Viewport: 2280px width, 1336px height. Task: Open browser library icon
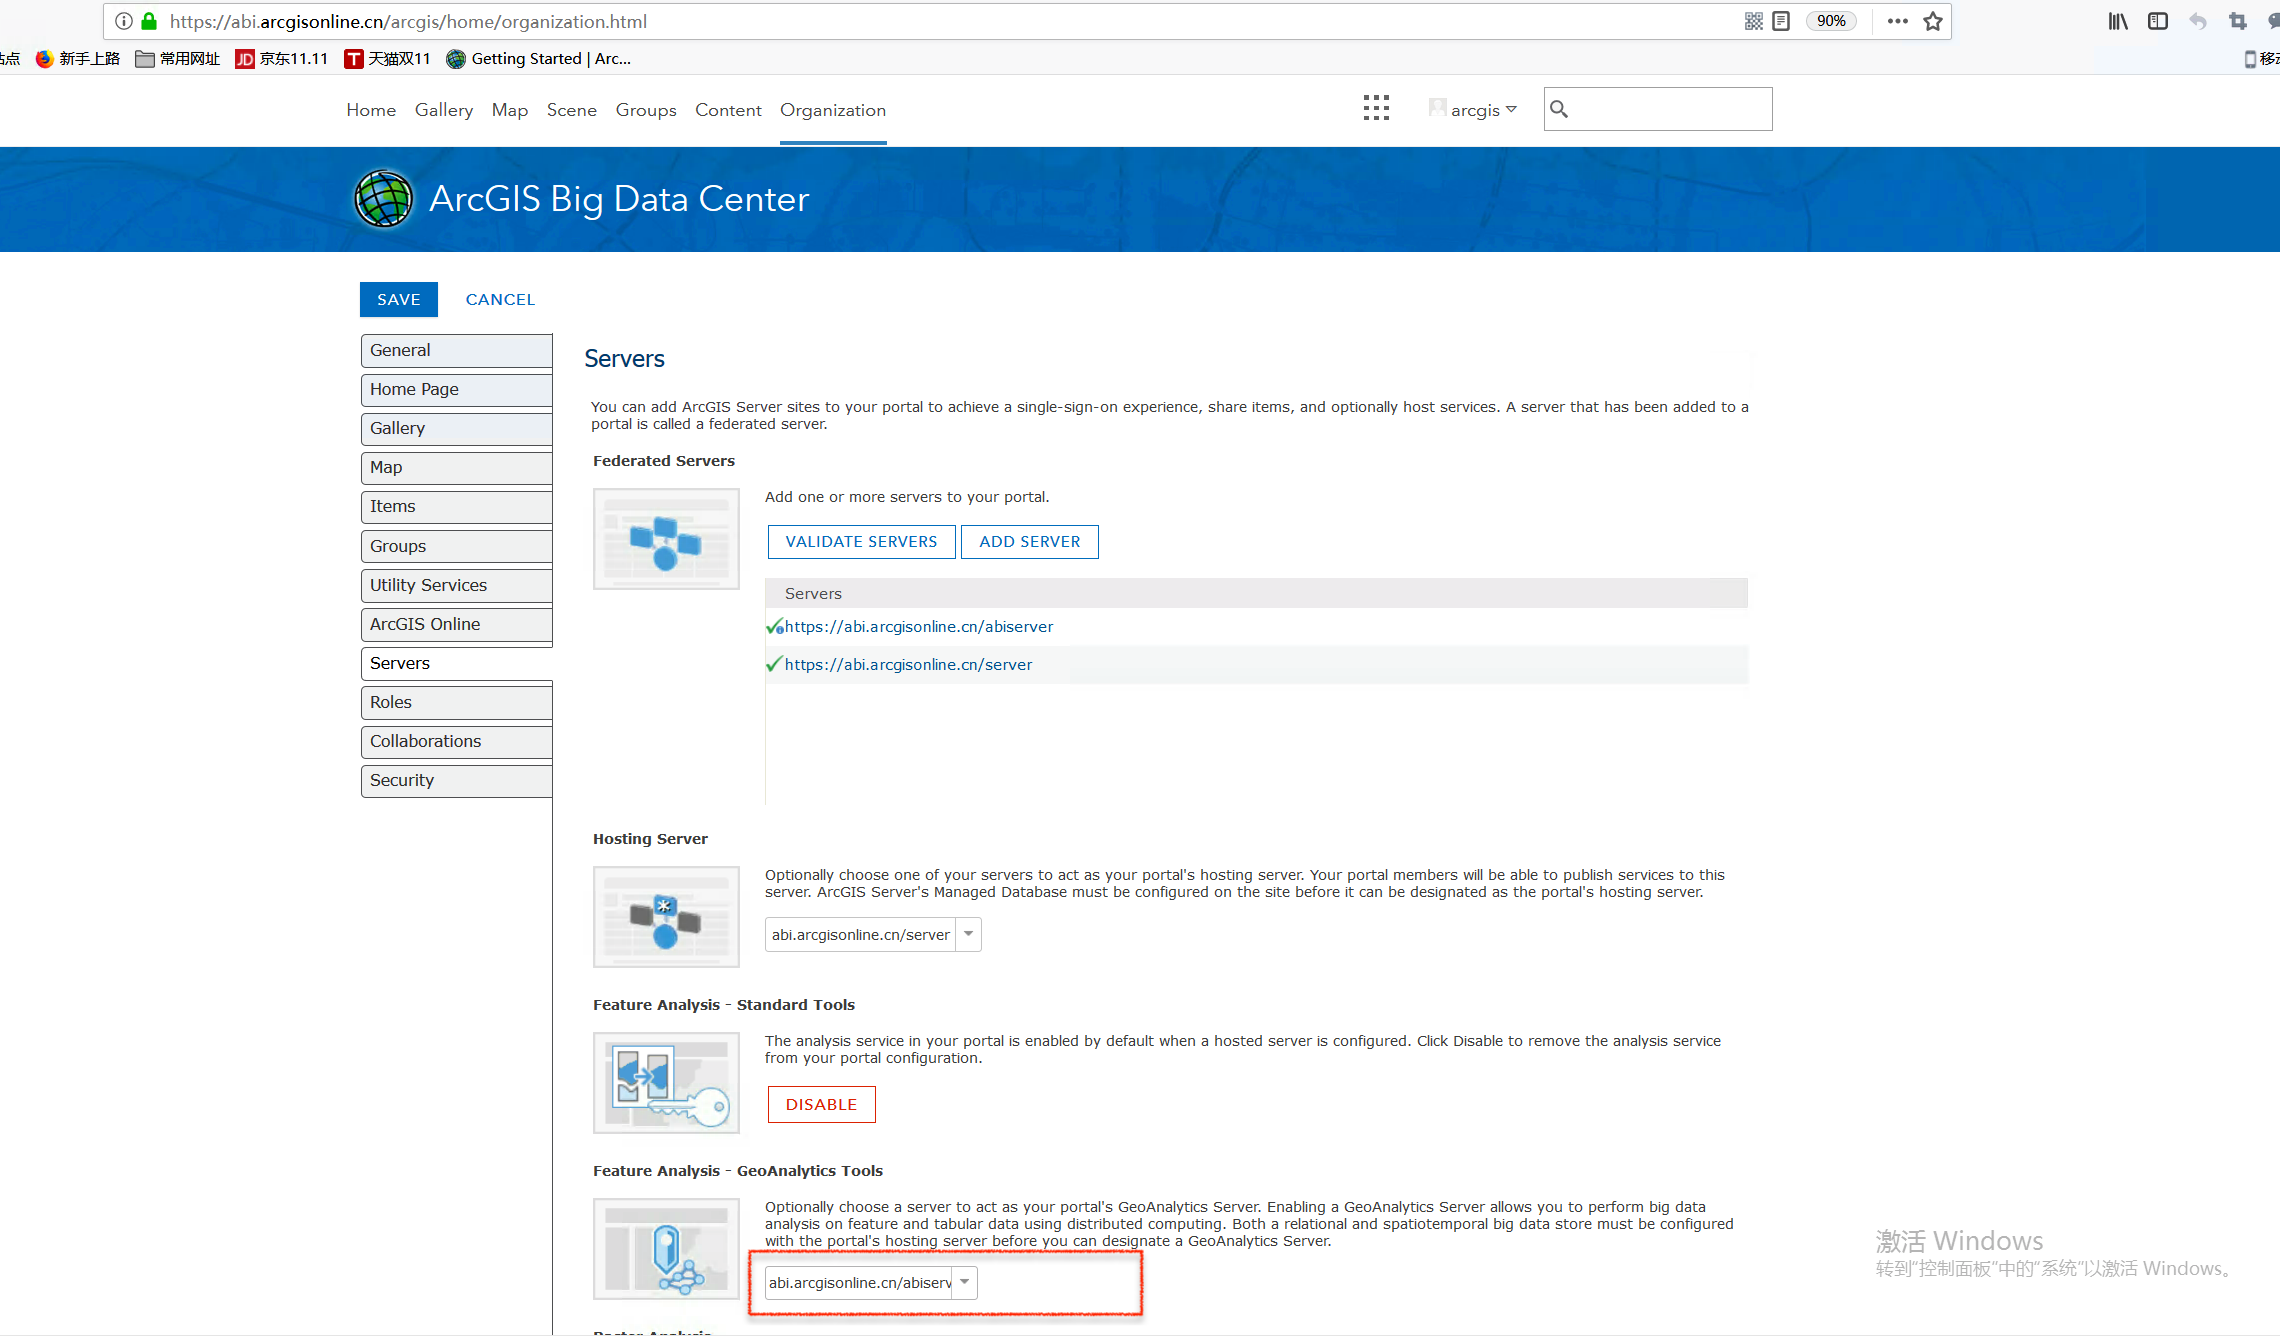(x=2118, y=21)
